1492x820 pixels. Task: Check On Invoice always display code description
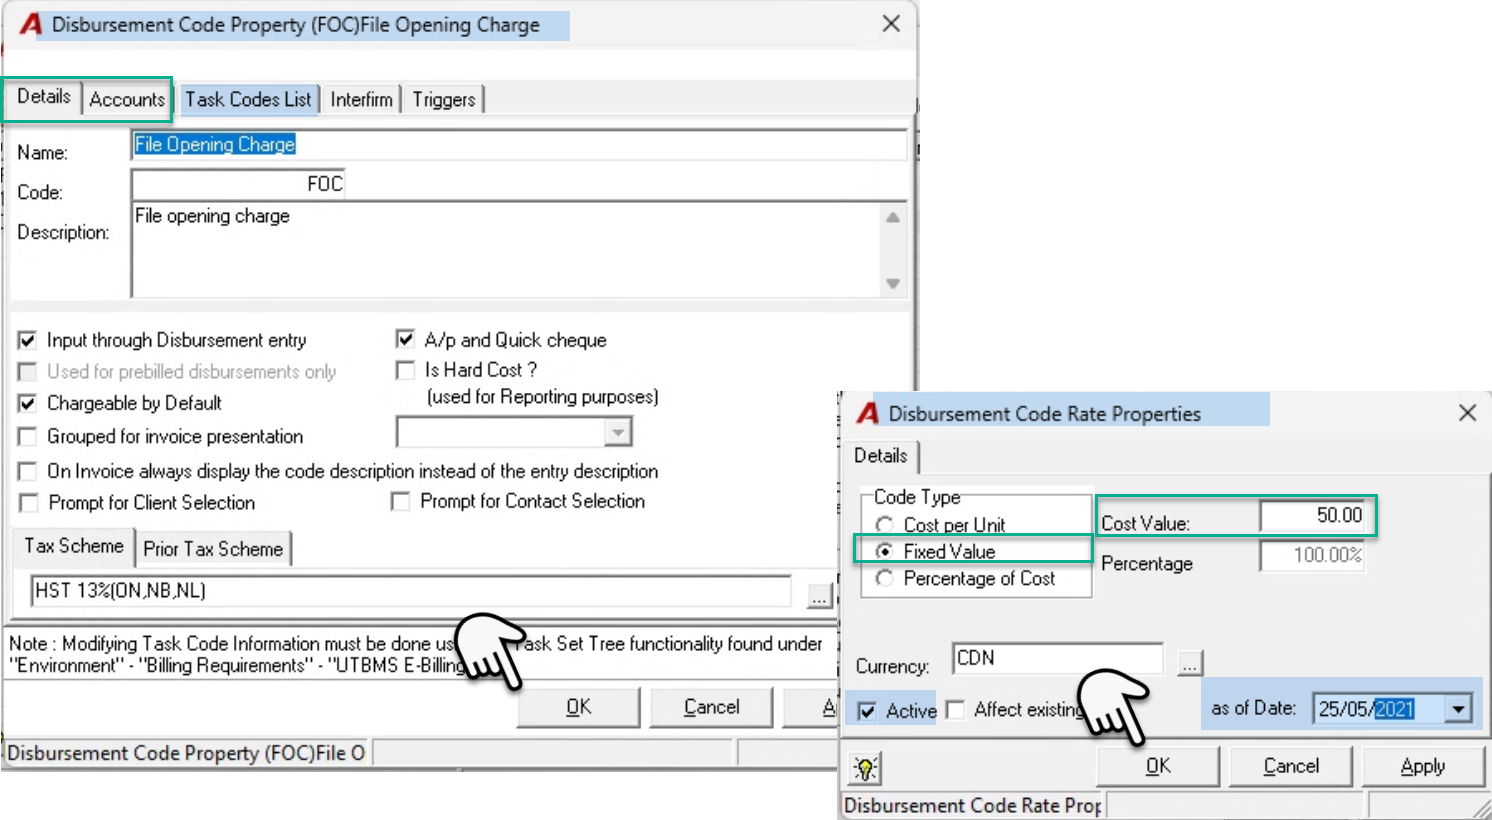tap(28, 471)
